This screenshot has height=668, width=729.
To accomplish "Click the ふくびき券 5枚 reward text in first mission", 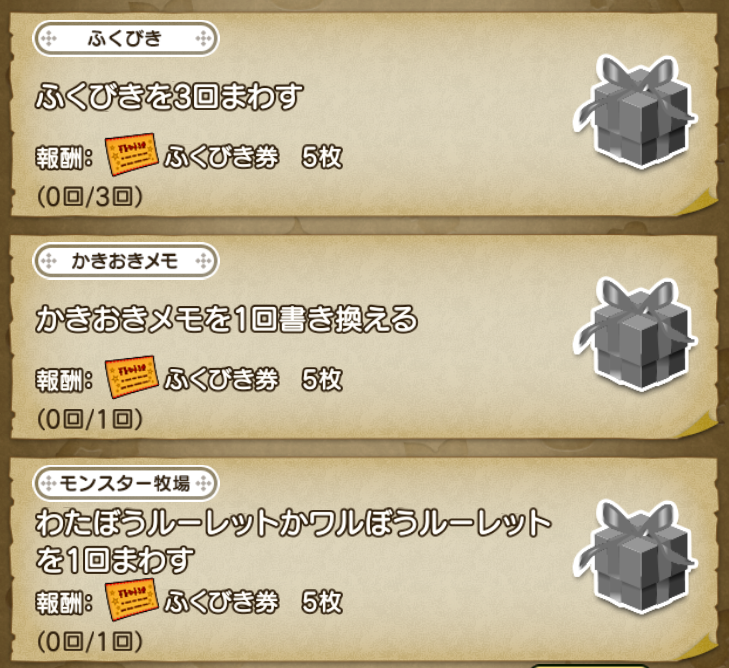I will click(253, 157).
